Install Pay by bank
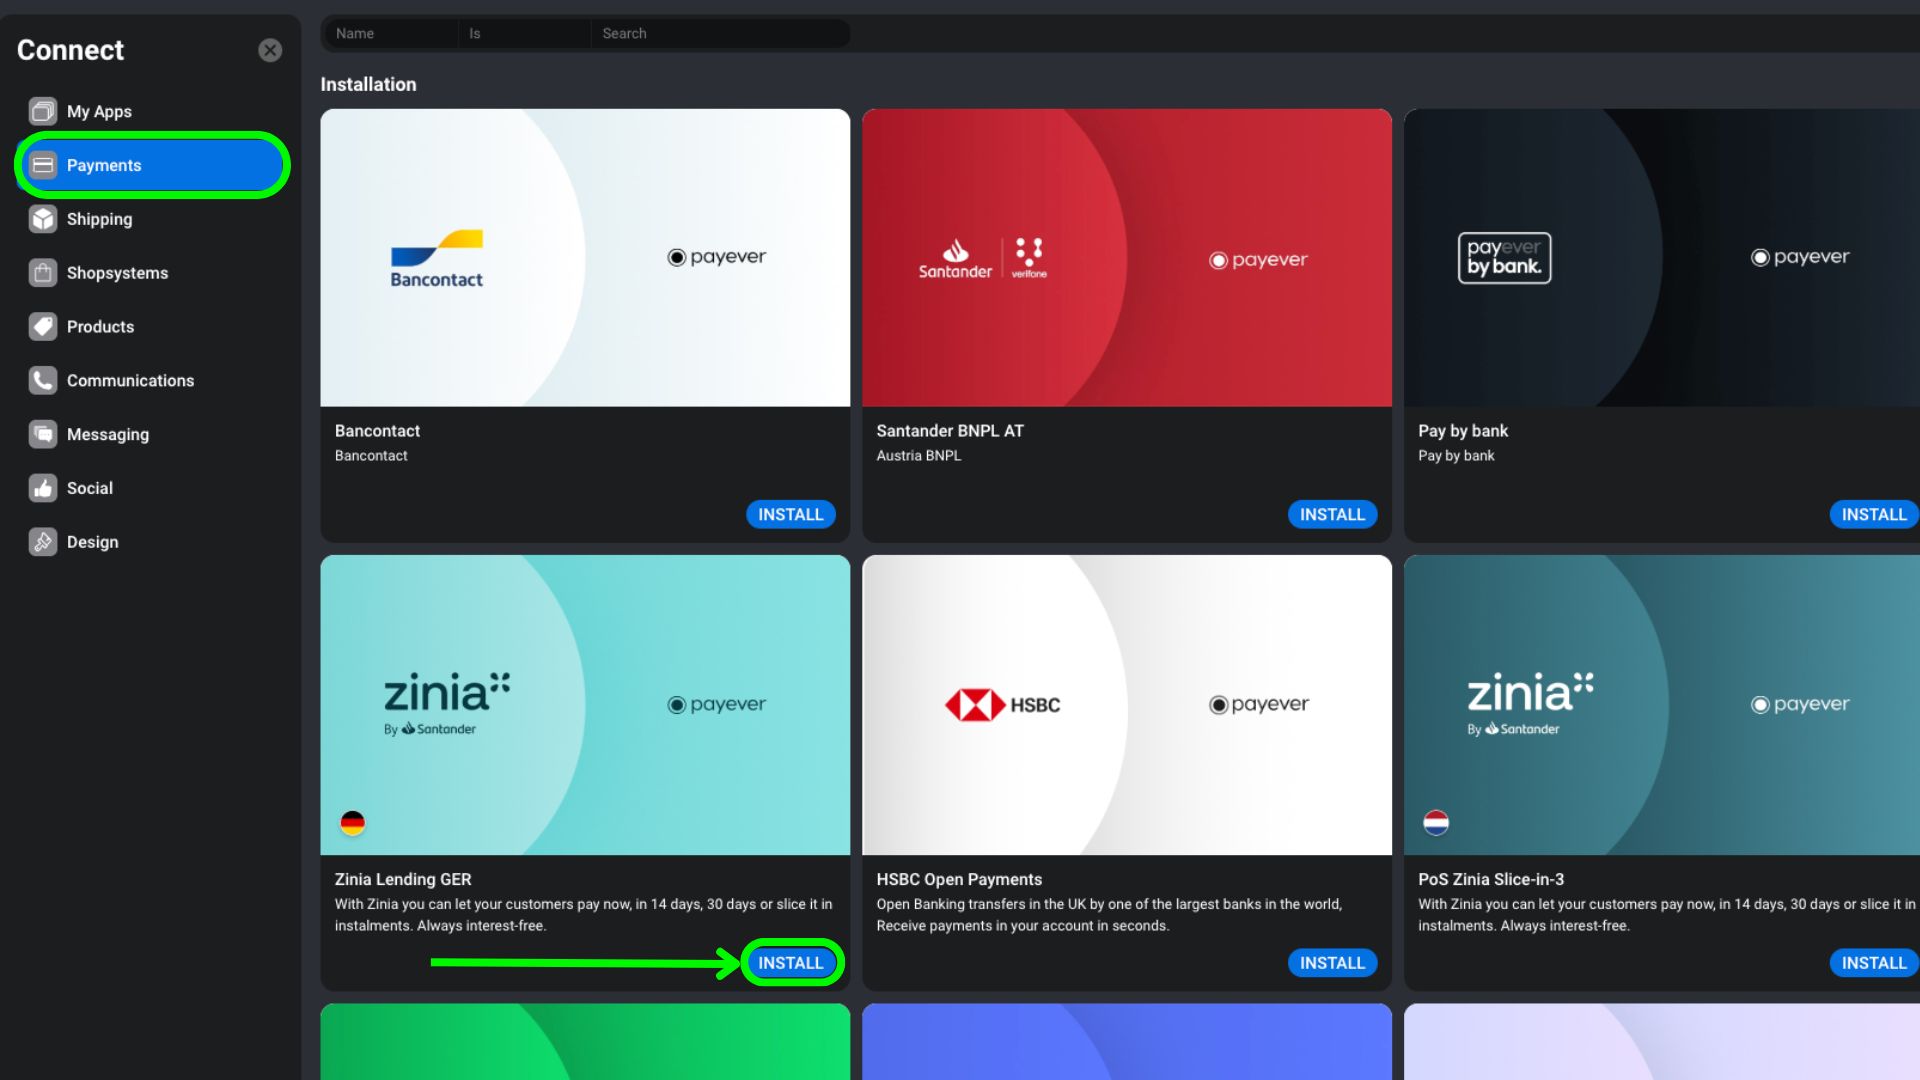 pyautogui.click(x=1874, y=514)
